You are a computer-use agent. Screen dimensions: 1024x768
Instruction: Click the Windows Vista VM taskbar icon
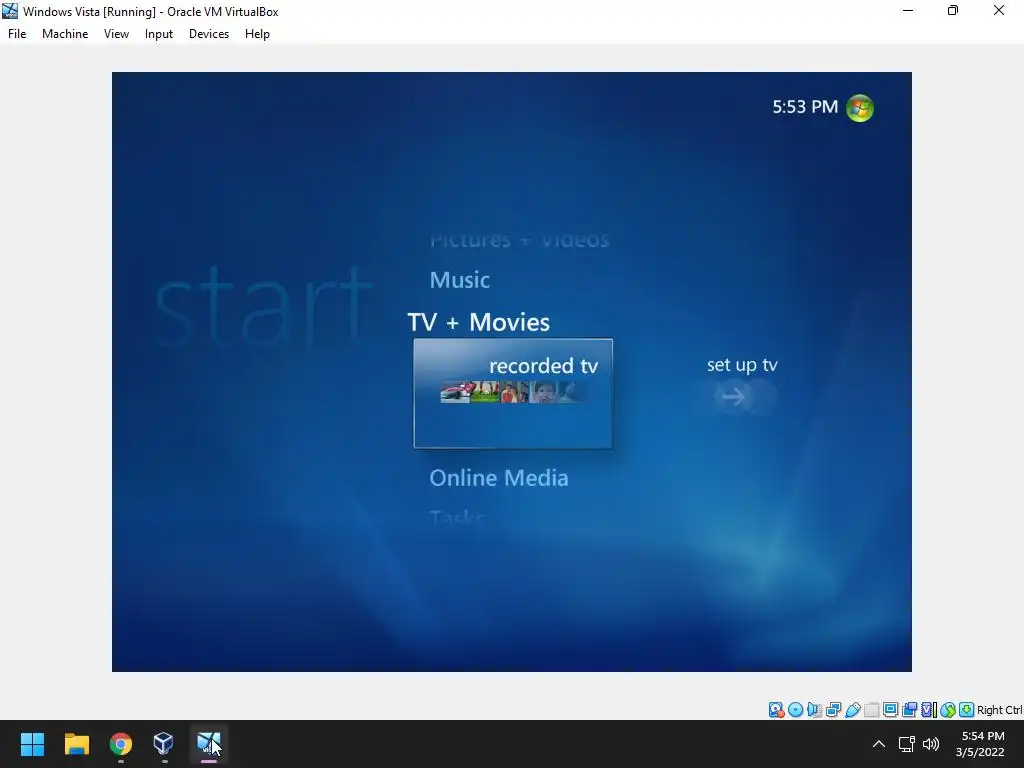[x=208, y=744]
